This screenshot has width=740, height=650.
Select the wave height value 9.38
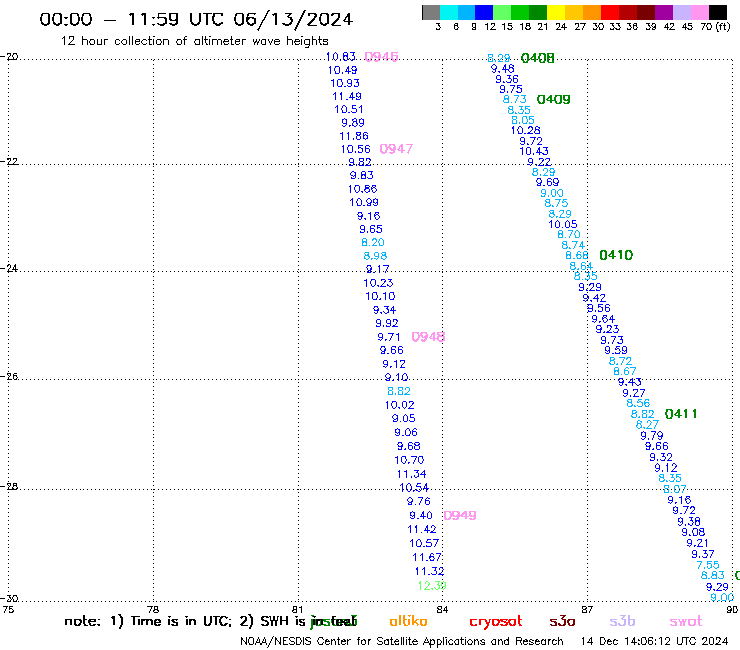[x=689, y=522]
